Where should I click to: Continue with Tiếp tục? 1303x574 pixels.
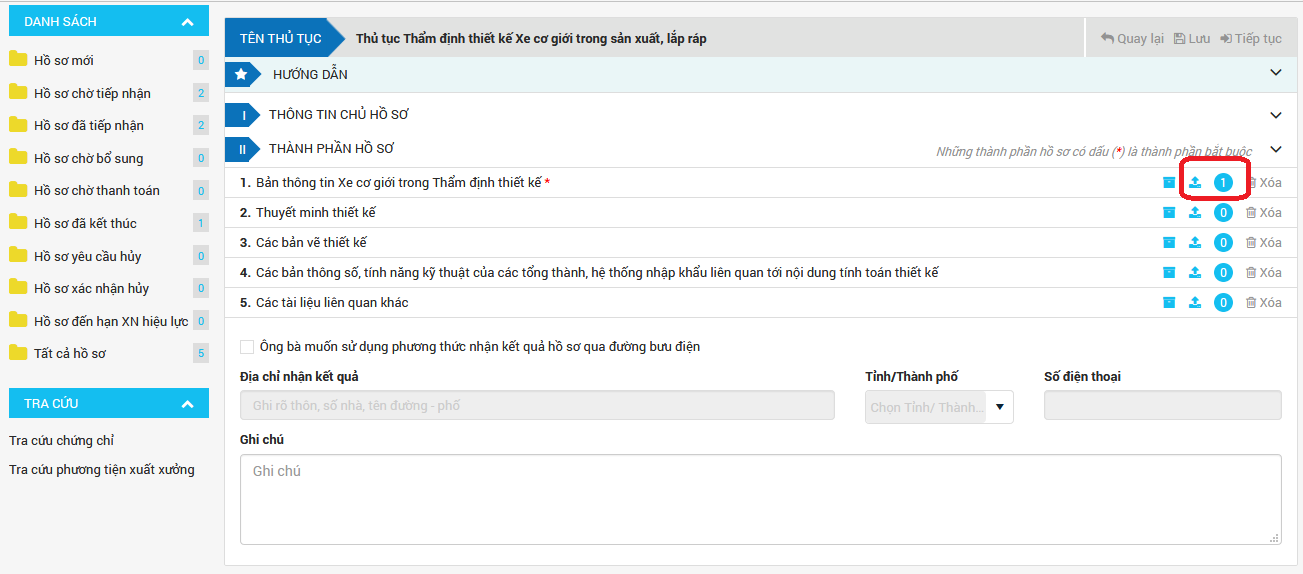click(x=1250, y=39)
